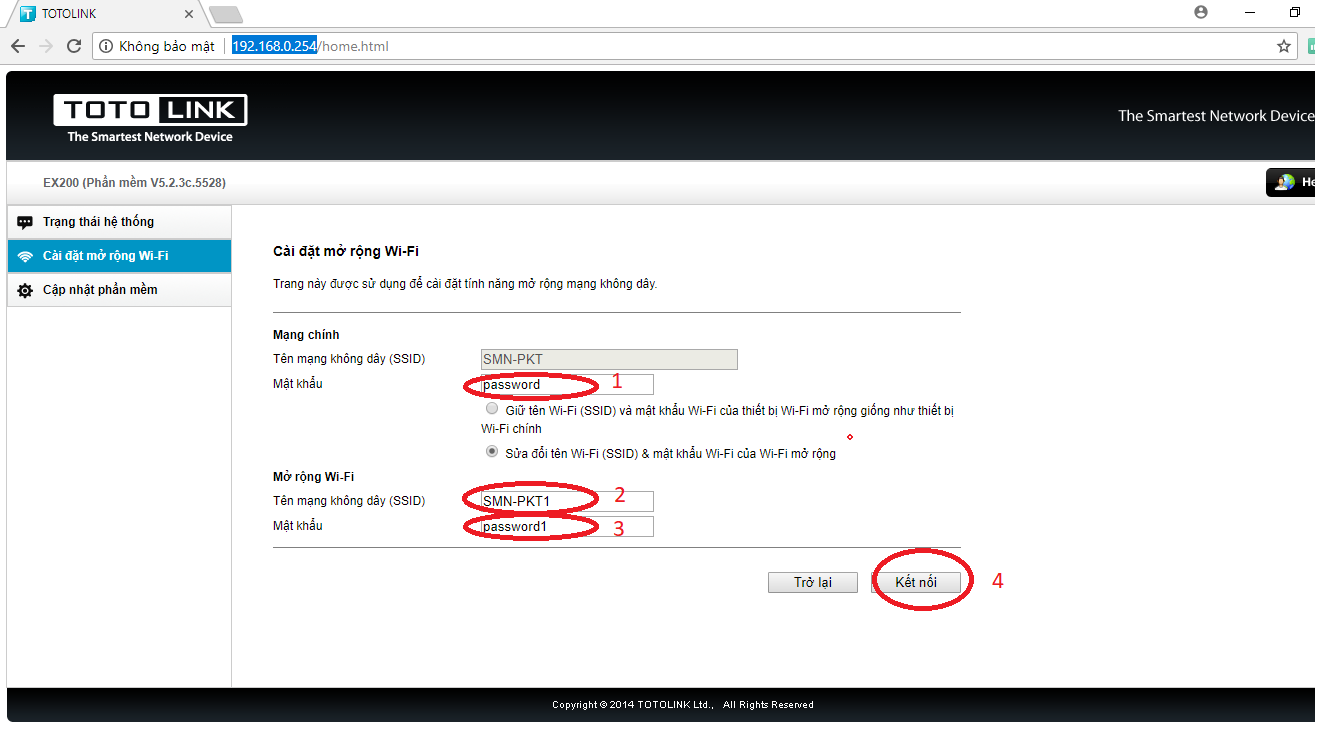
Task: Open Chrome profile account icon
Action: pyautogui.click(x=1201, y=12)
